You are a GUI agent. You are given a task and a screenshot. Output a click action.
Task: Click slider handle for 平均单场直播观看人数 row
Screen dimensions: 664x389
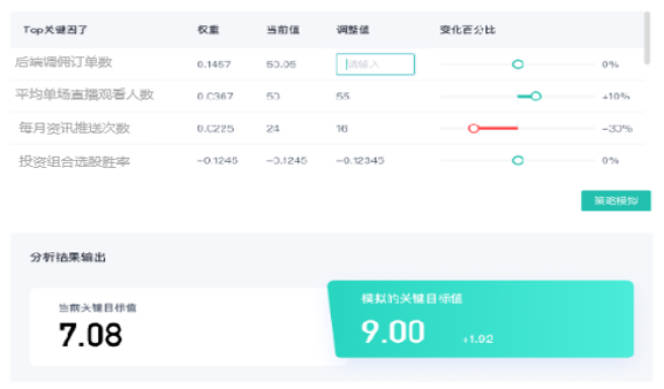click(536, 96)
